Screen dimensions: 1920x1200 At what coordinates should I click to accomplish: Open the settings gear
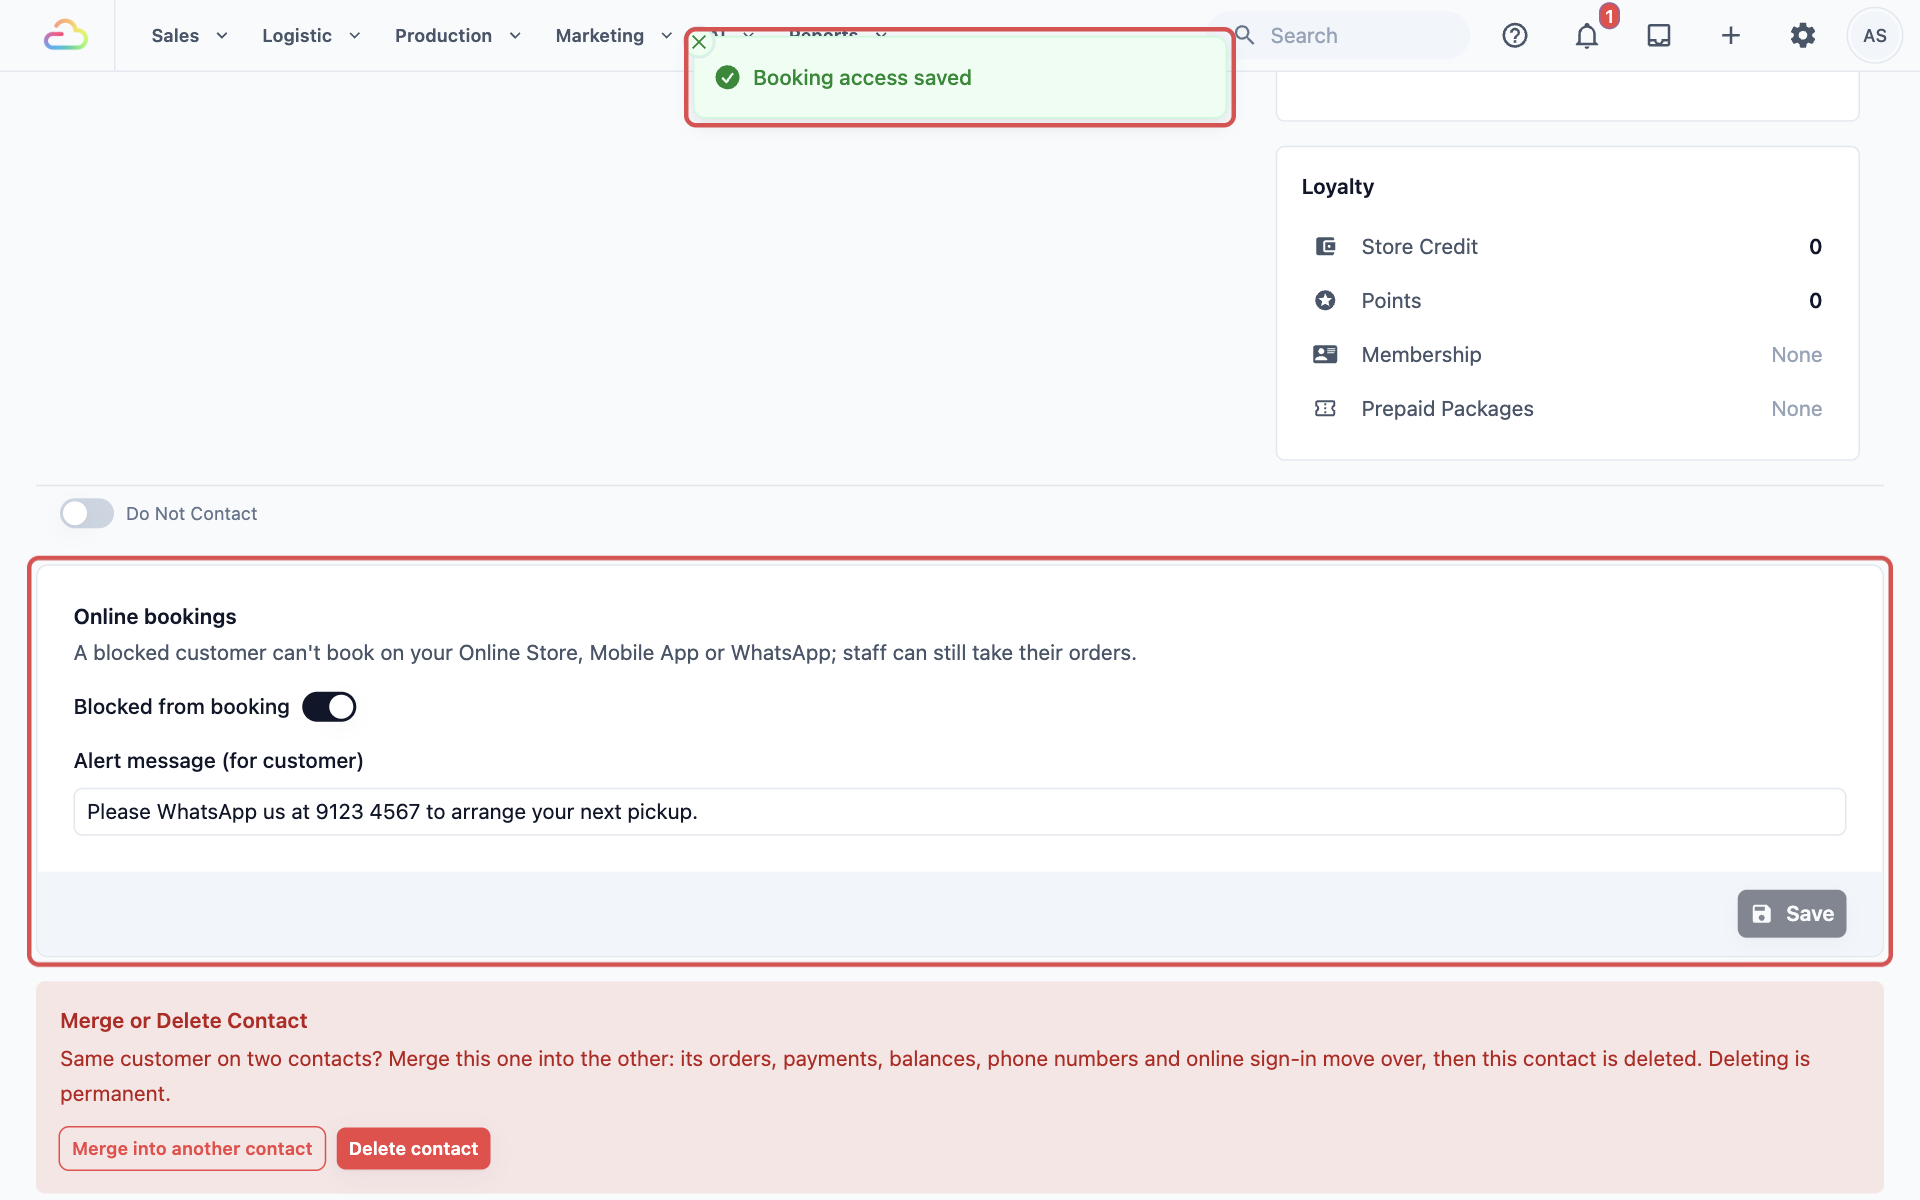[x=1803, y=36]
